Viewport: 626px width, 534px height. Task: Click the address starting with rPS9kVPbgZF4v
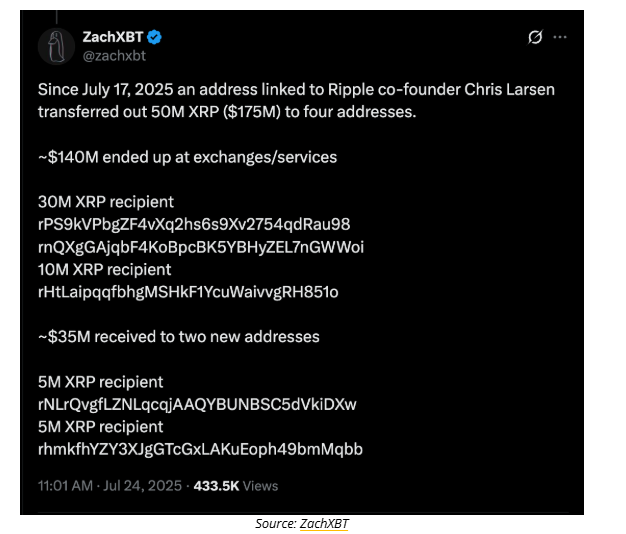point(194,224)
